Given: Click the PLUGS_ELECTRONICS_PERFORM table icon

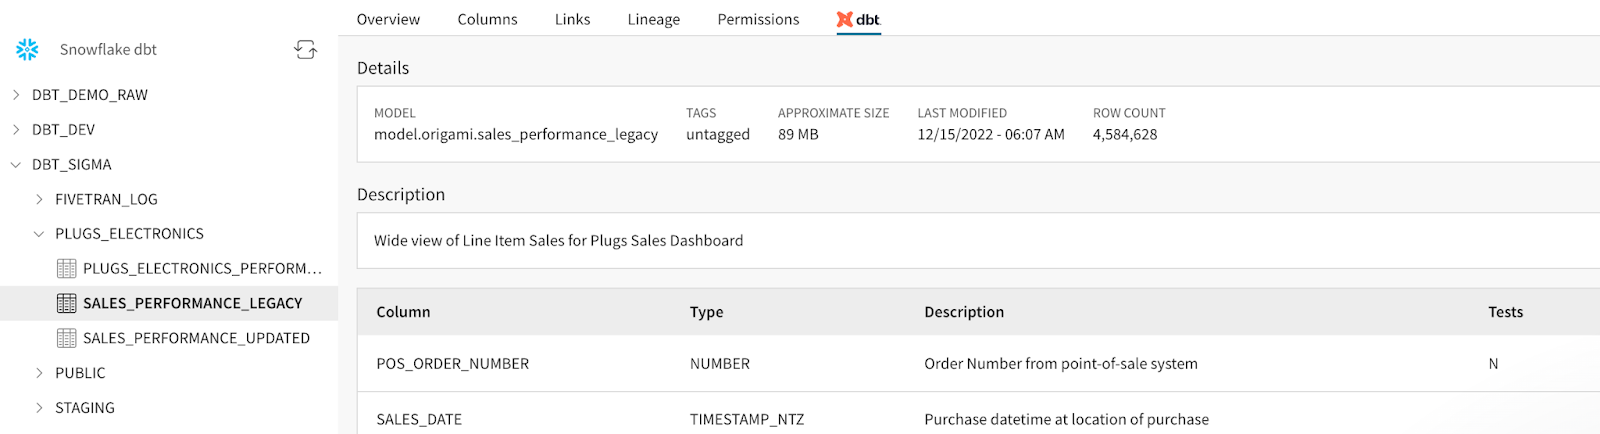Looking at the screenshot, I should pyautogui.click(x=67, y=268).
